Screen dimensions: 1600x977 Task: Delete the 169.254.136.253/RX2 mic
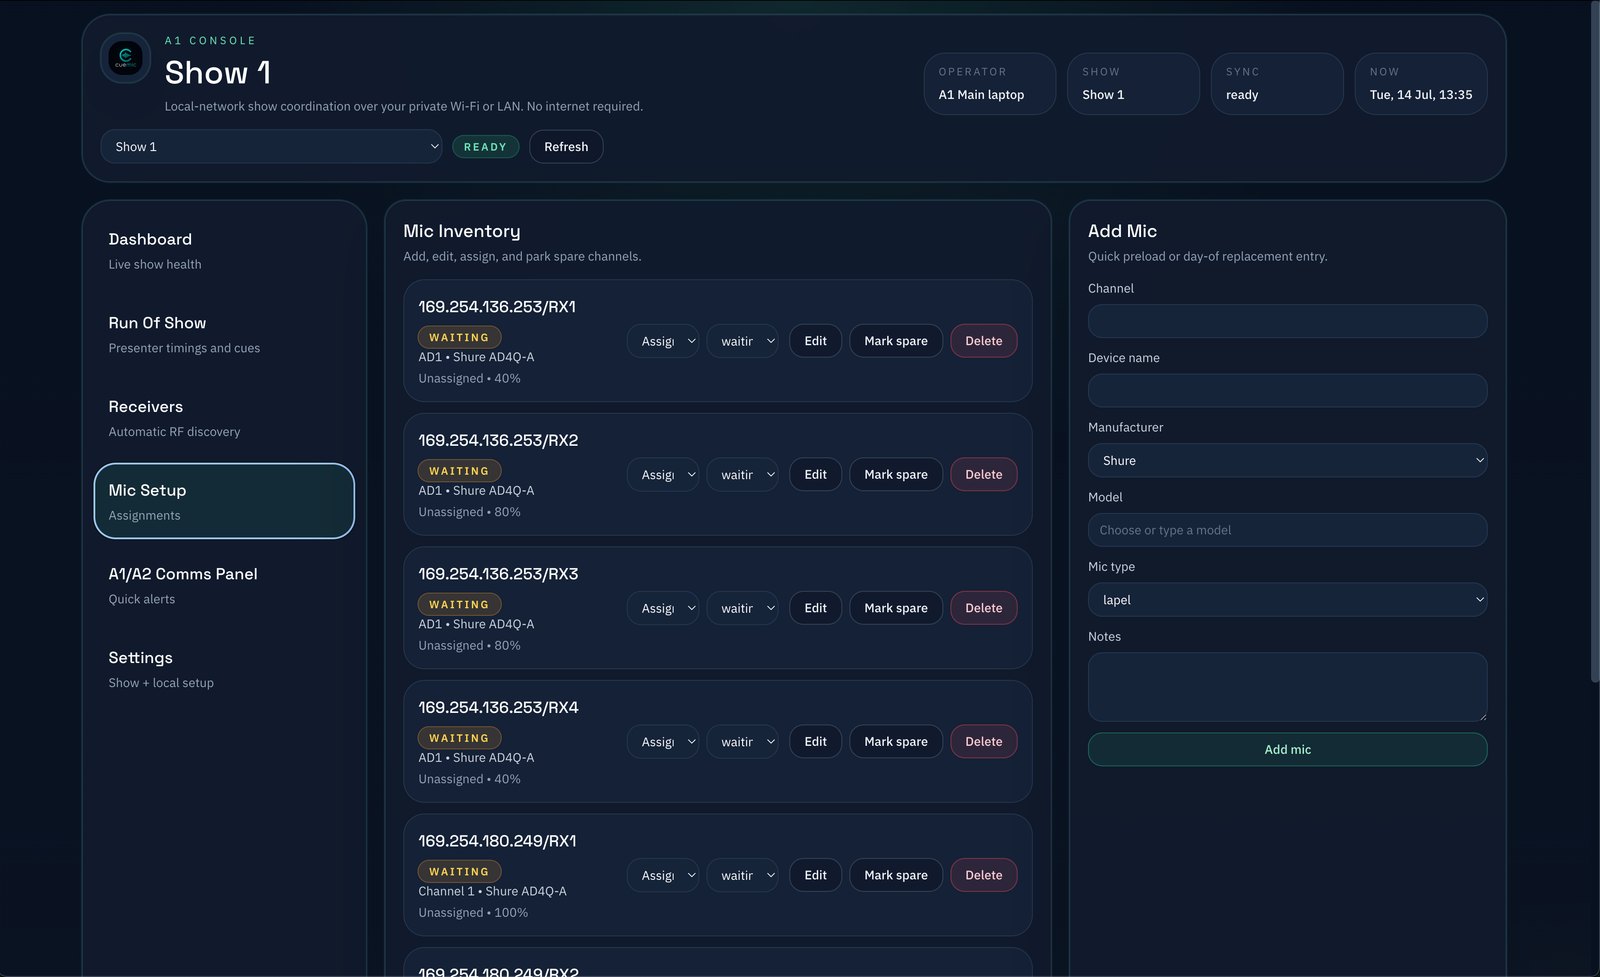pos(984,474)
